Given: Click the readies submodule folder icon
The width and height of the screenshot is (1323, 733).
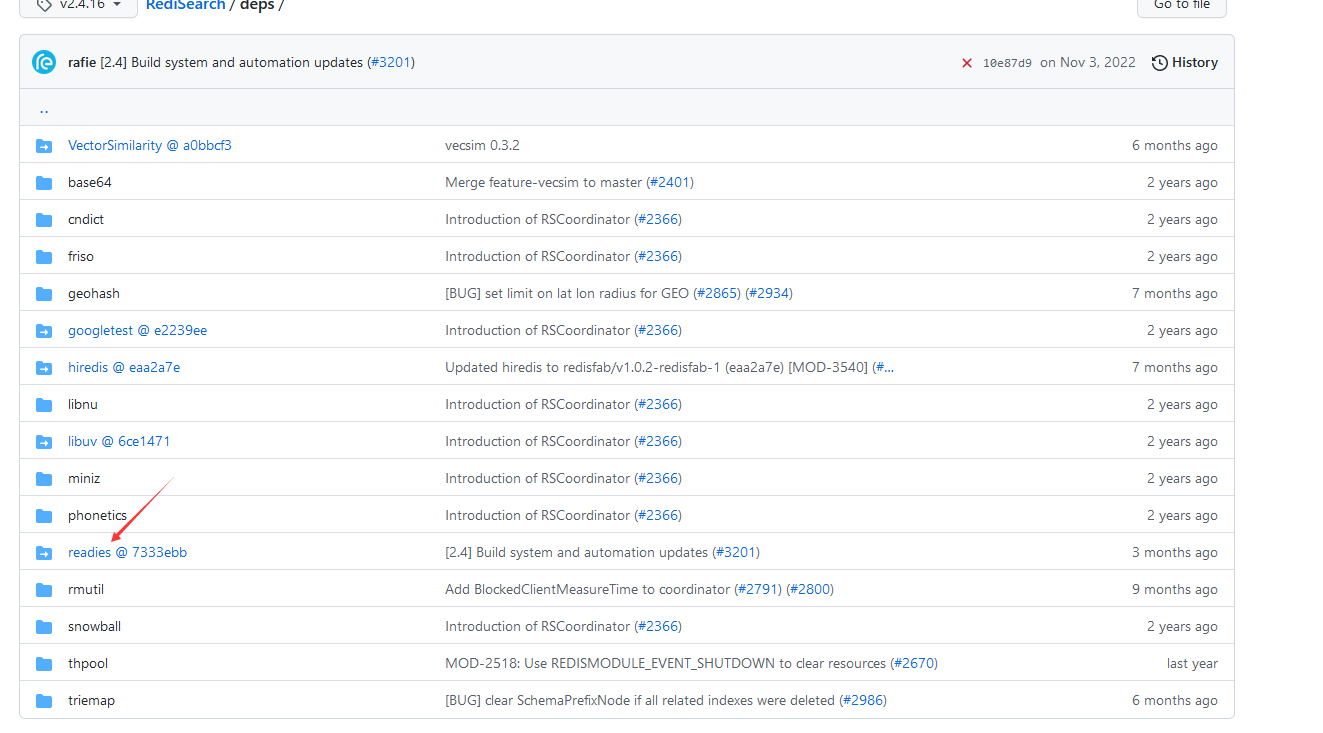Looking at the screenshot, I should point(44,553).
